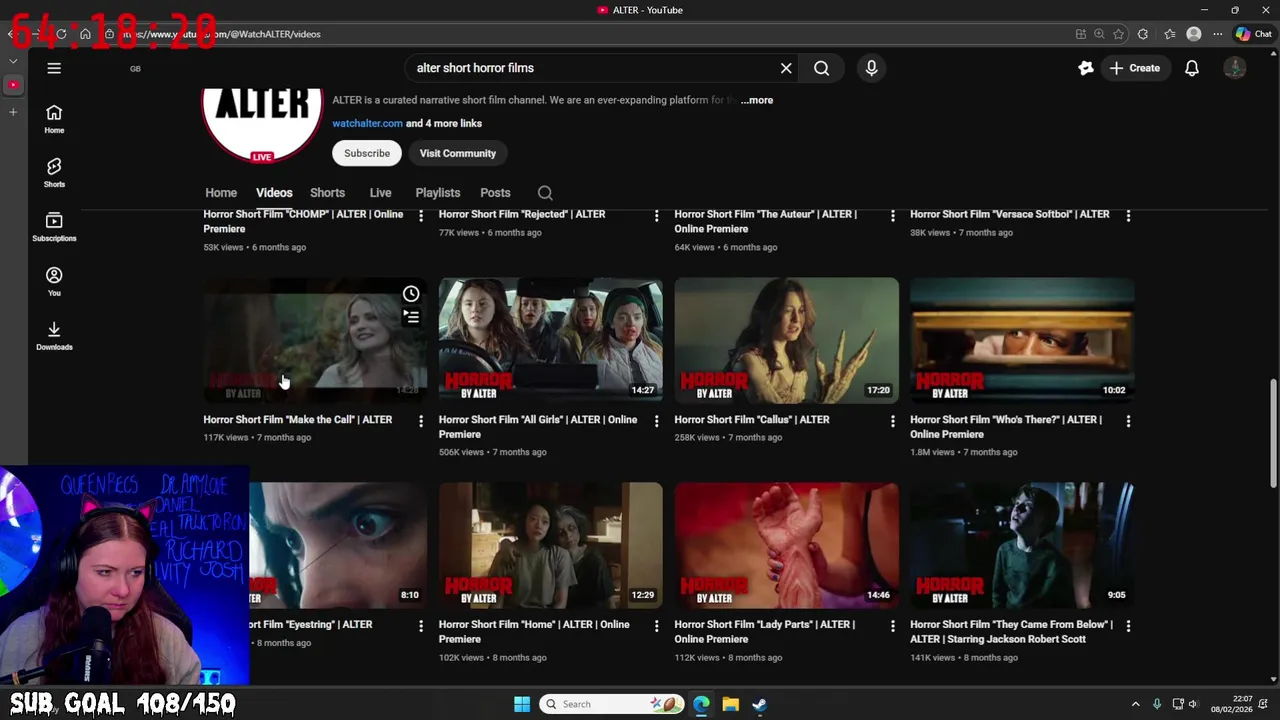Play They Came From Below thumbnail
The height and width of the screenshot is (720, 1280).
pyautogui.click(x=1022, y=545)
